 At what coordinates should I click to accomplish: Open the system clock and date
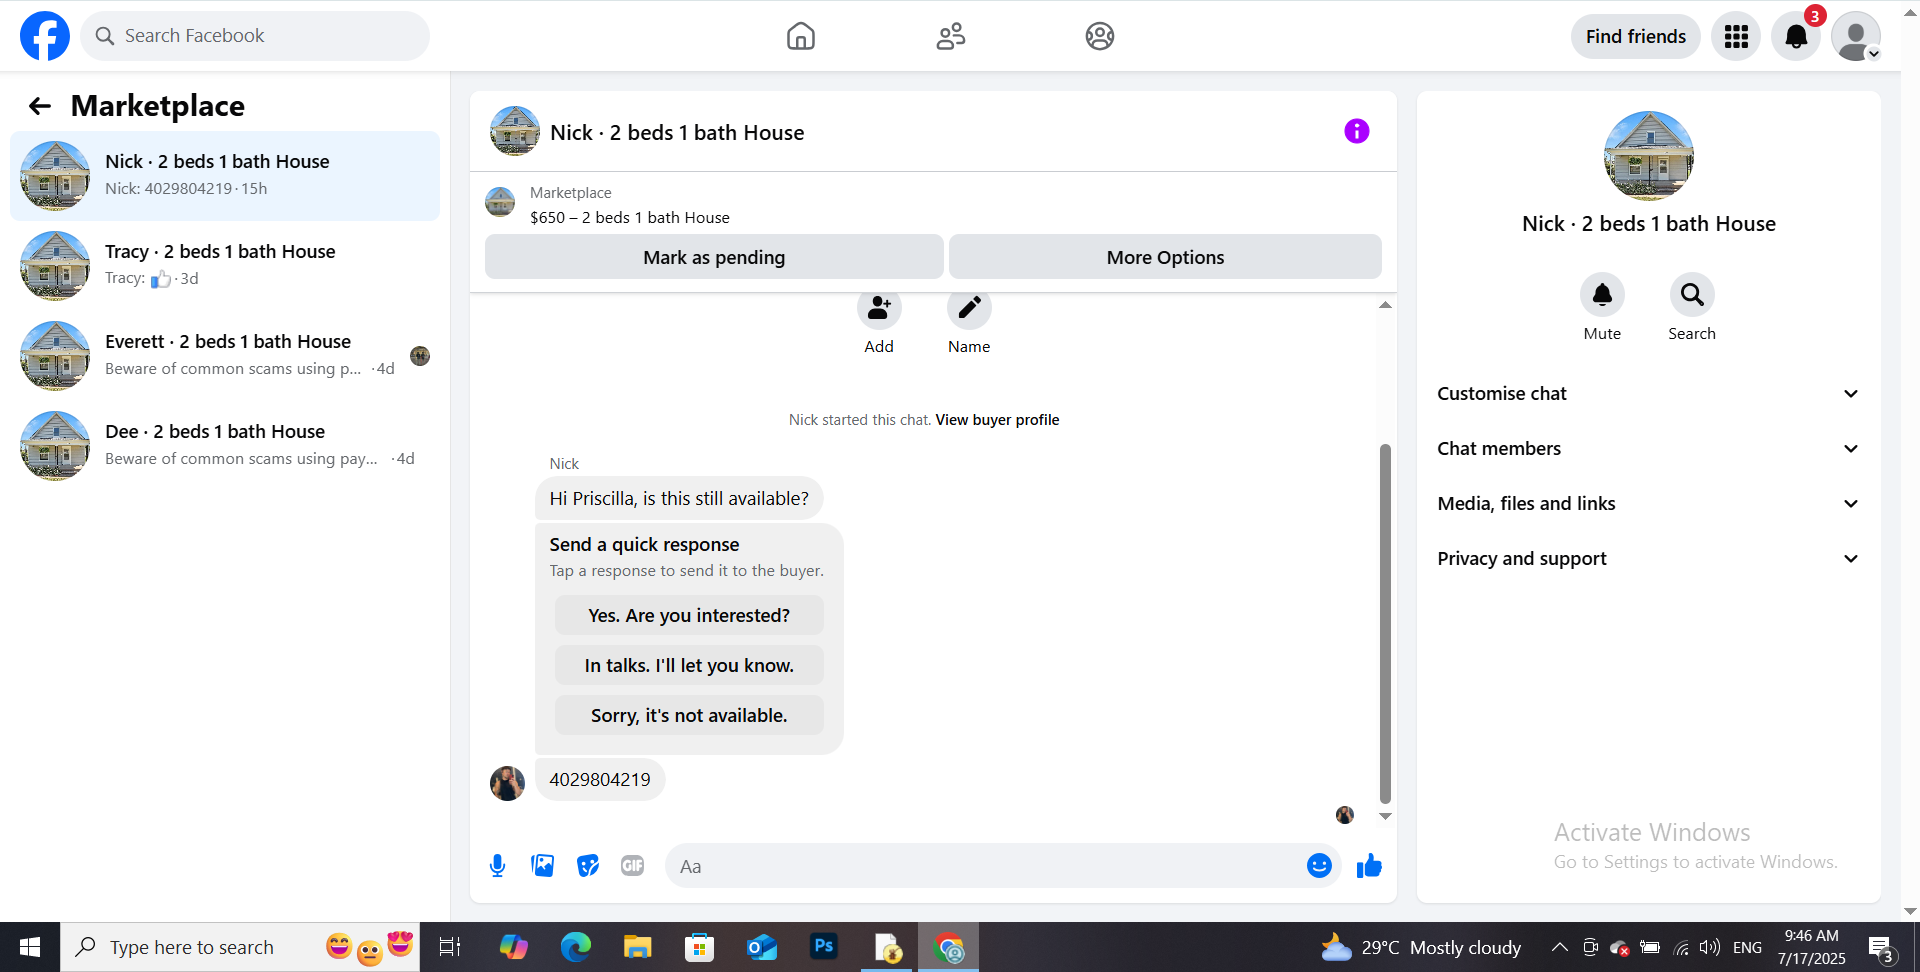tap(1811, 947)
